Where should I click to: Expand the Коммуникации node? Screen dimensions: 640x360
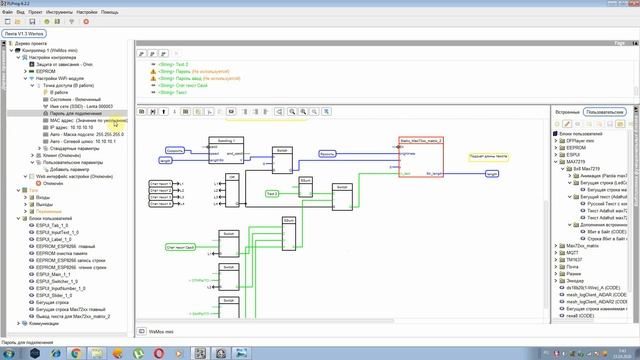tap(18, 323)
